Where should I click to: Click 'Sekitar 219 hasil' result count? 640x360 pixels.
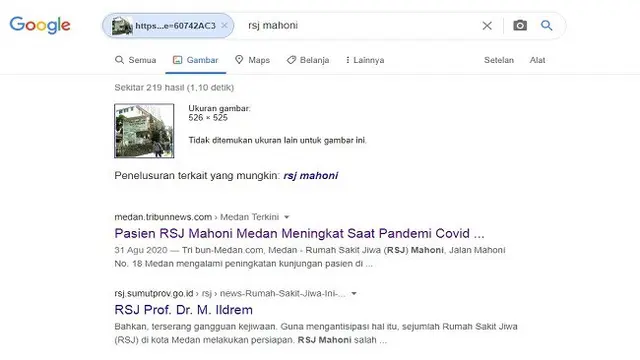[174, 87]
